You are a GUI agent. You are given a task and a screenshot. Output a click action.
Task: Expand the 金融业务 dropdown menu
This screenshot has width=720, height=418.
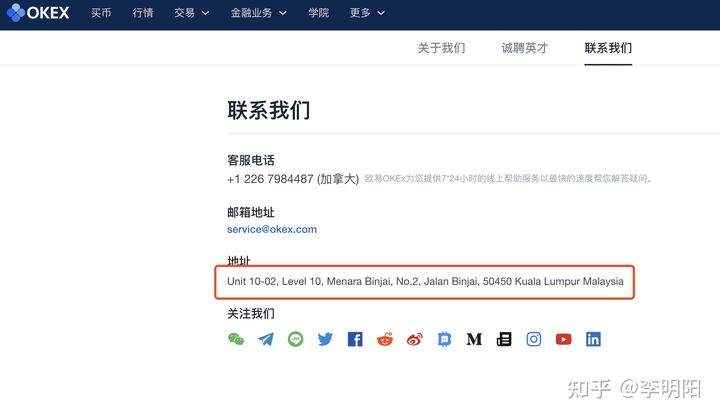click(x=259, y=13)
